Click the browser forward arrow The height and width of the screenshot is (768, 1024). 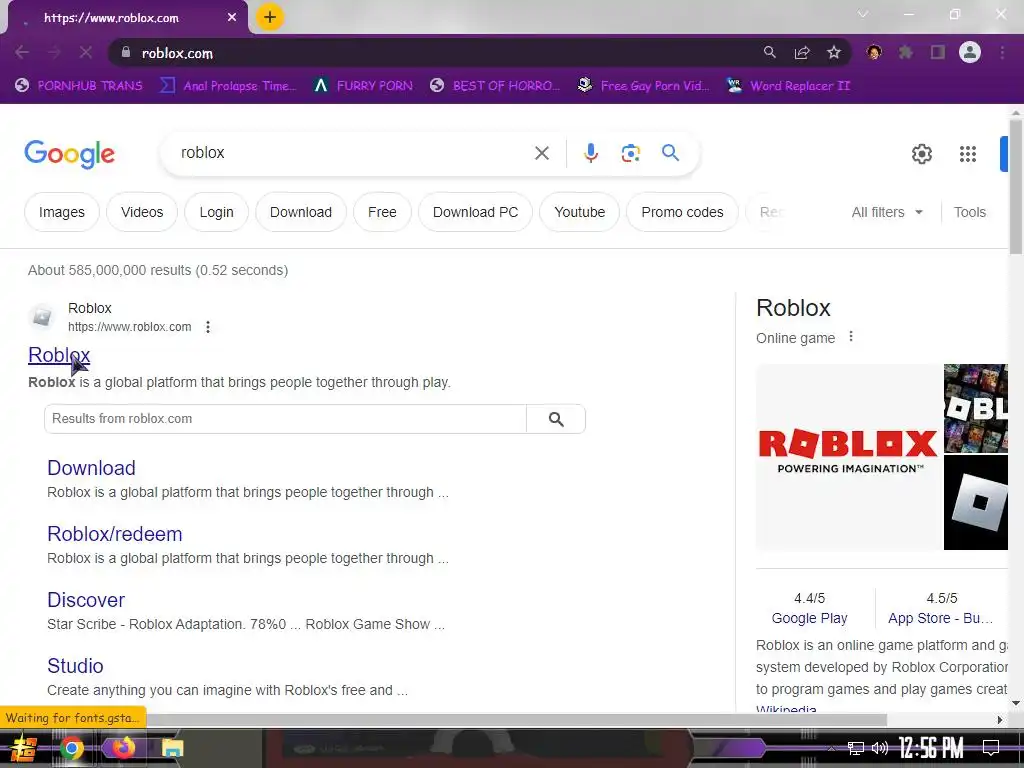[x=54, y=52]
